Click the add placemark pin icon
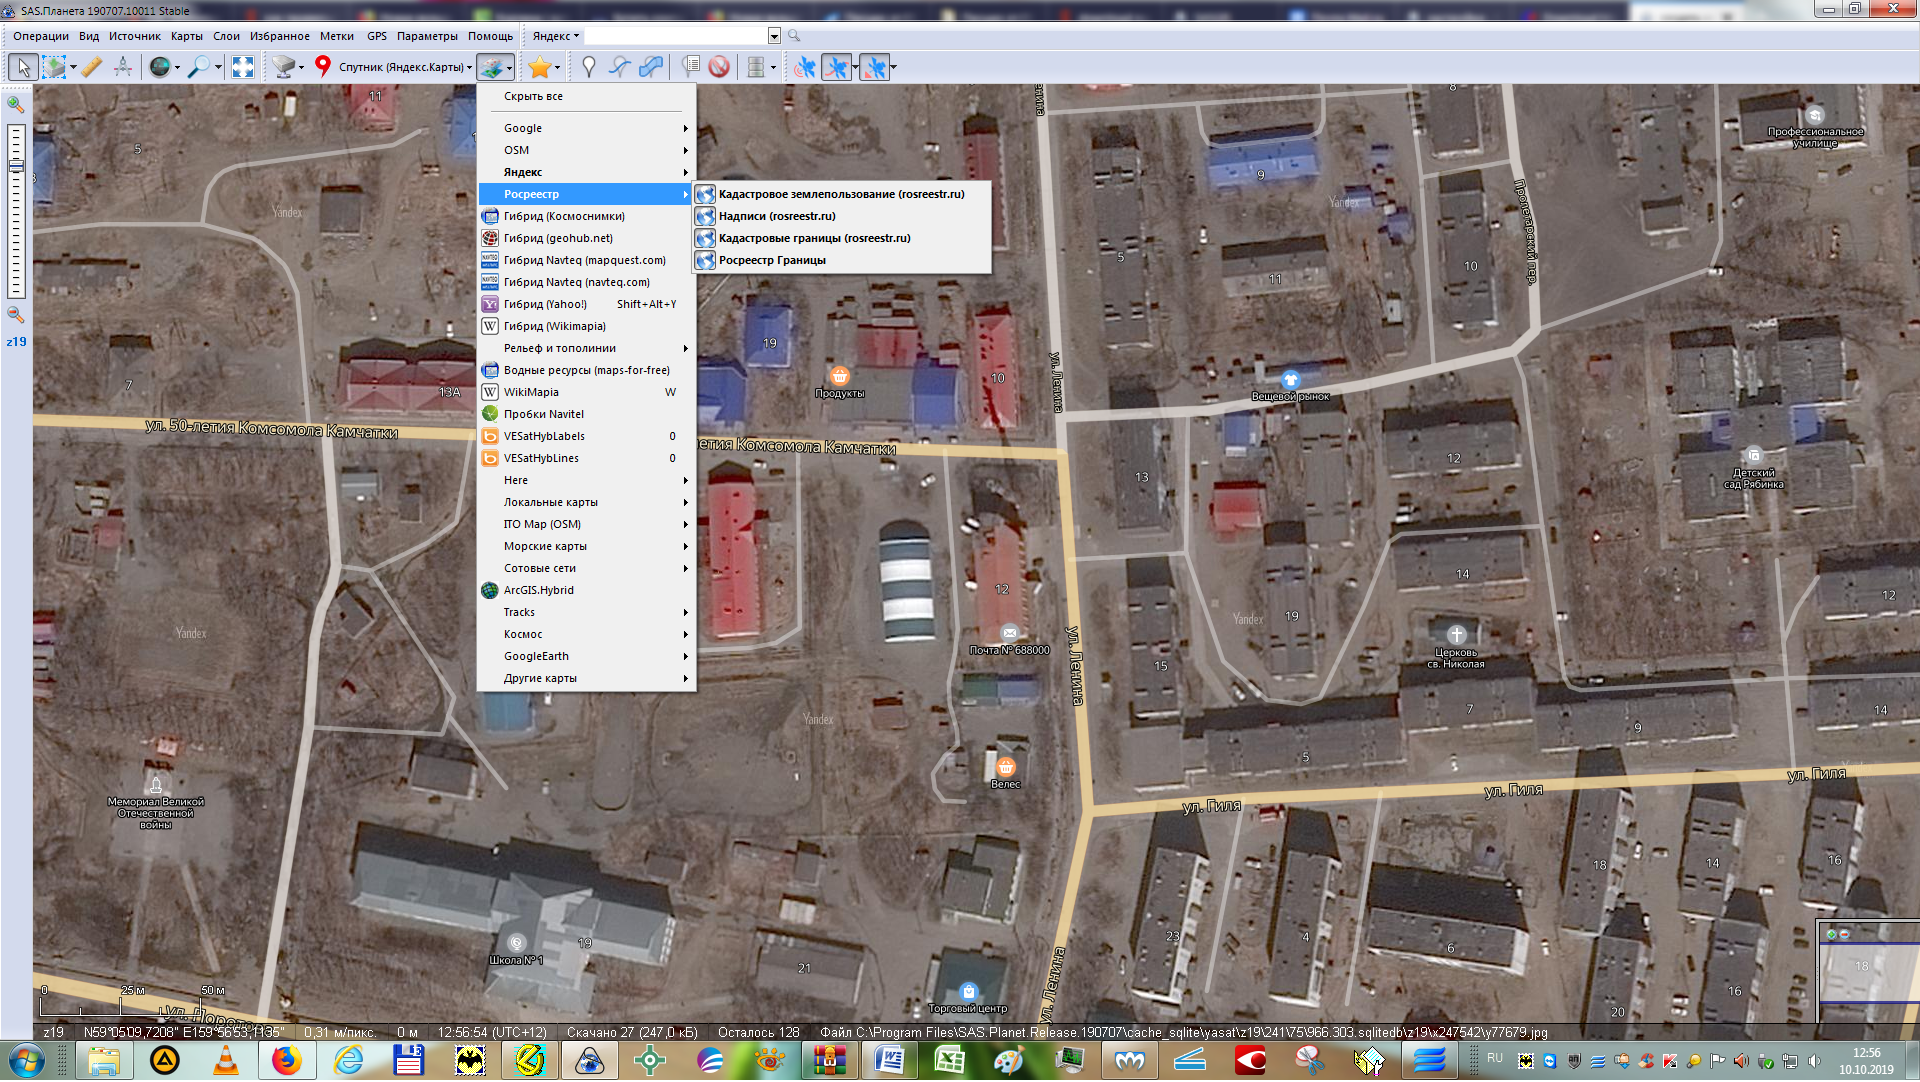This screenshot has width=1920, height=1082. [x=589, y=67]
